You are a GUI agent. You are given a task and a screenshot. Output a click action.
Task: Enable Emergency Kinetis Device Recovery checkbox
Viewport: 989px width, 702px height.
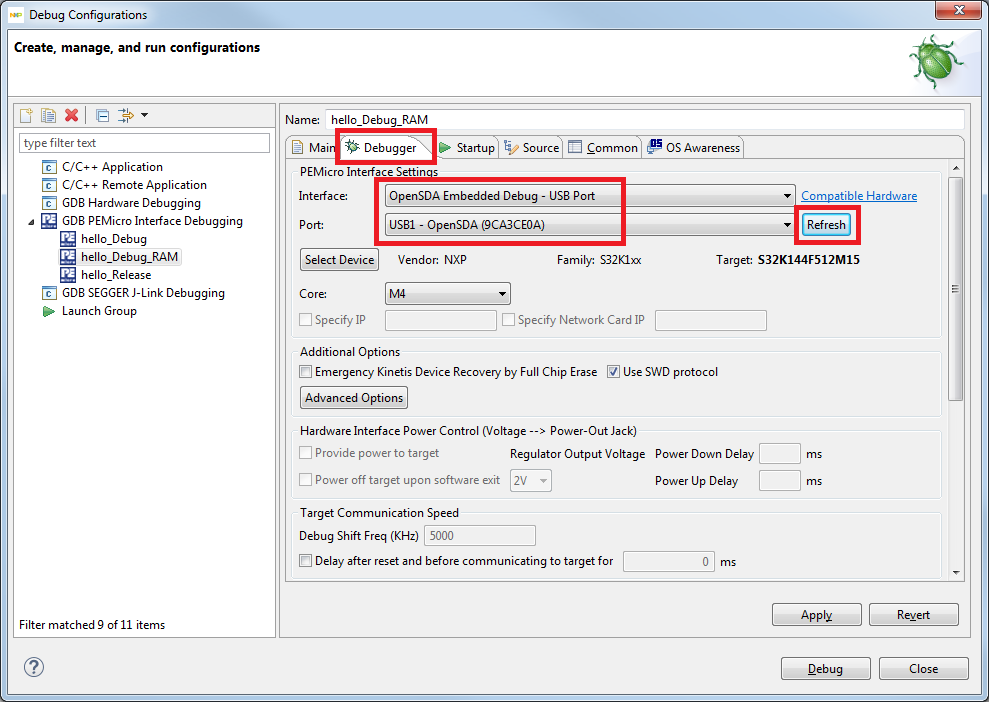click(x=306, y=372)
